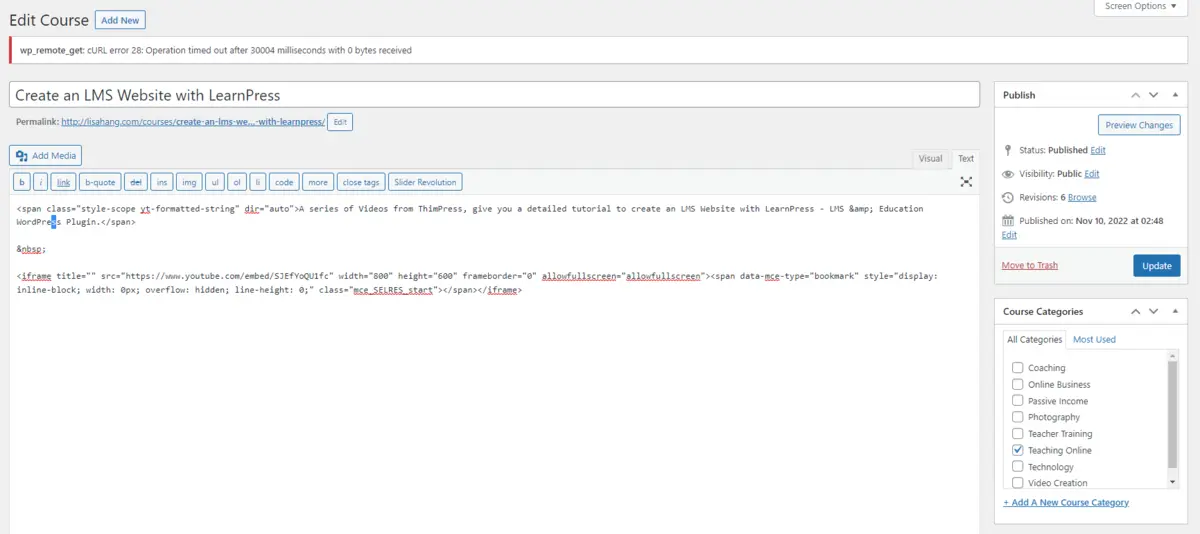Screen dimensions: 1200x534
Task: Open the Screen Options dropdown
Action: click(x=1141, y=7)
